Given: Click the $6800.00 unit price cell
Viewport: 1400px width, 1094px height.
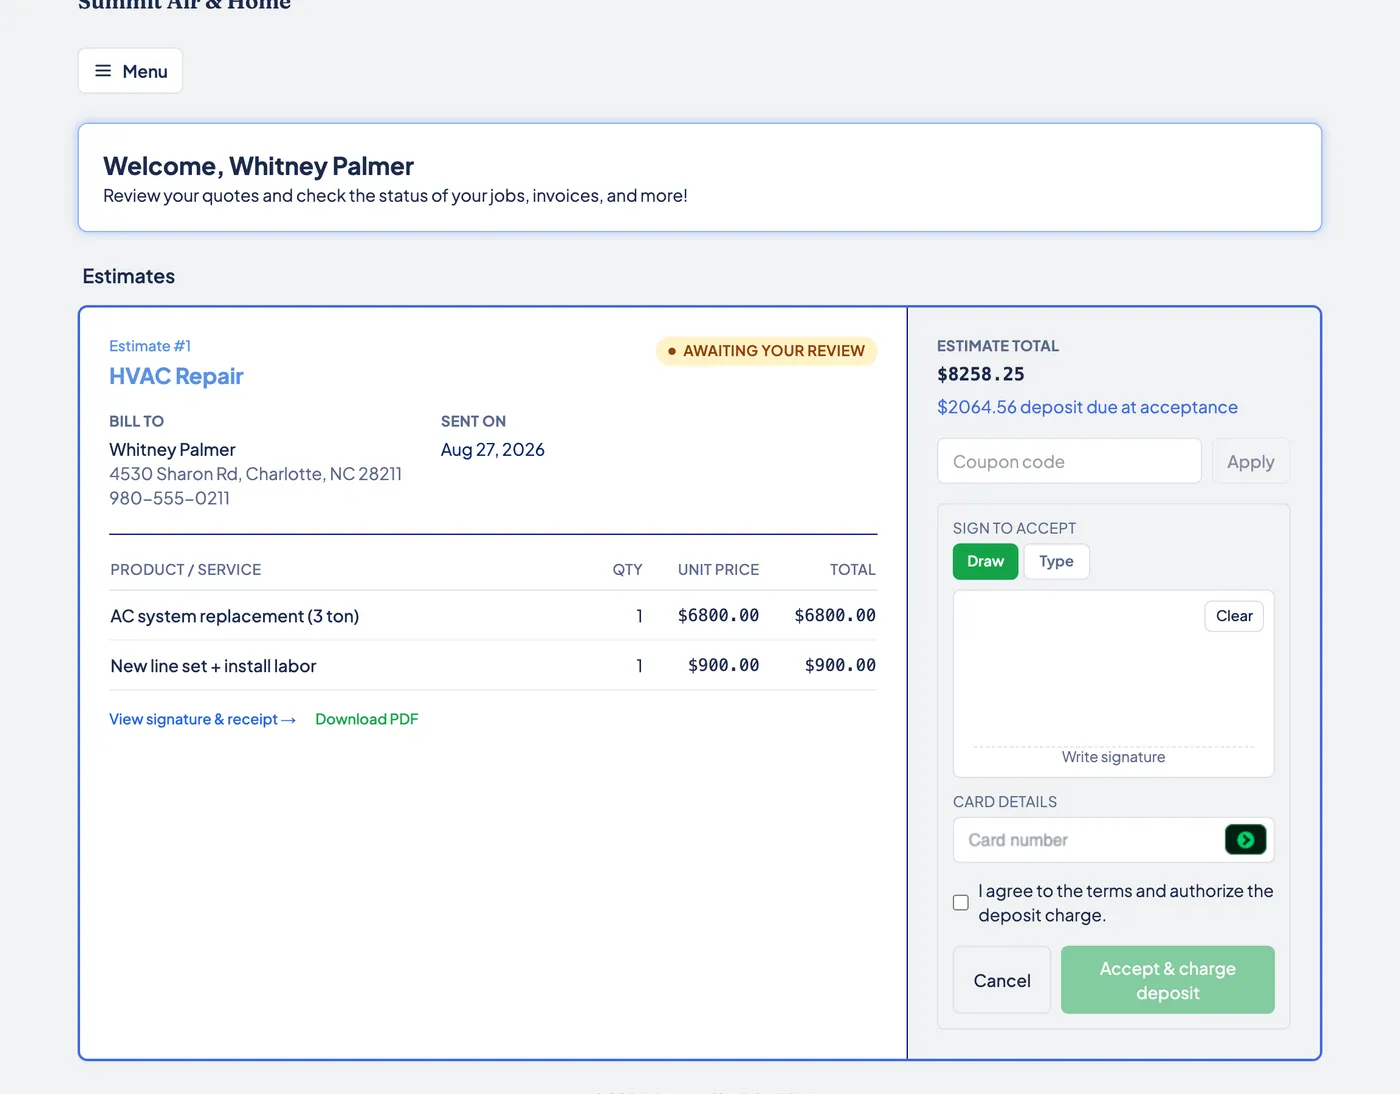Looking at the screenshot, I should [x=718, y=616].
